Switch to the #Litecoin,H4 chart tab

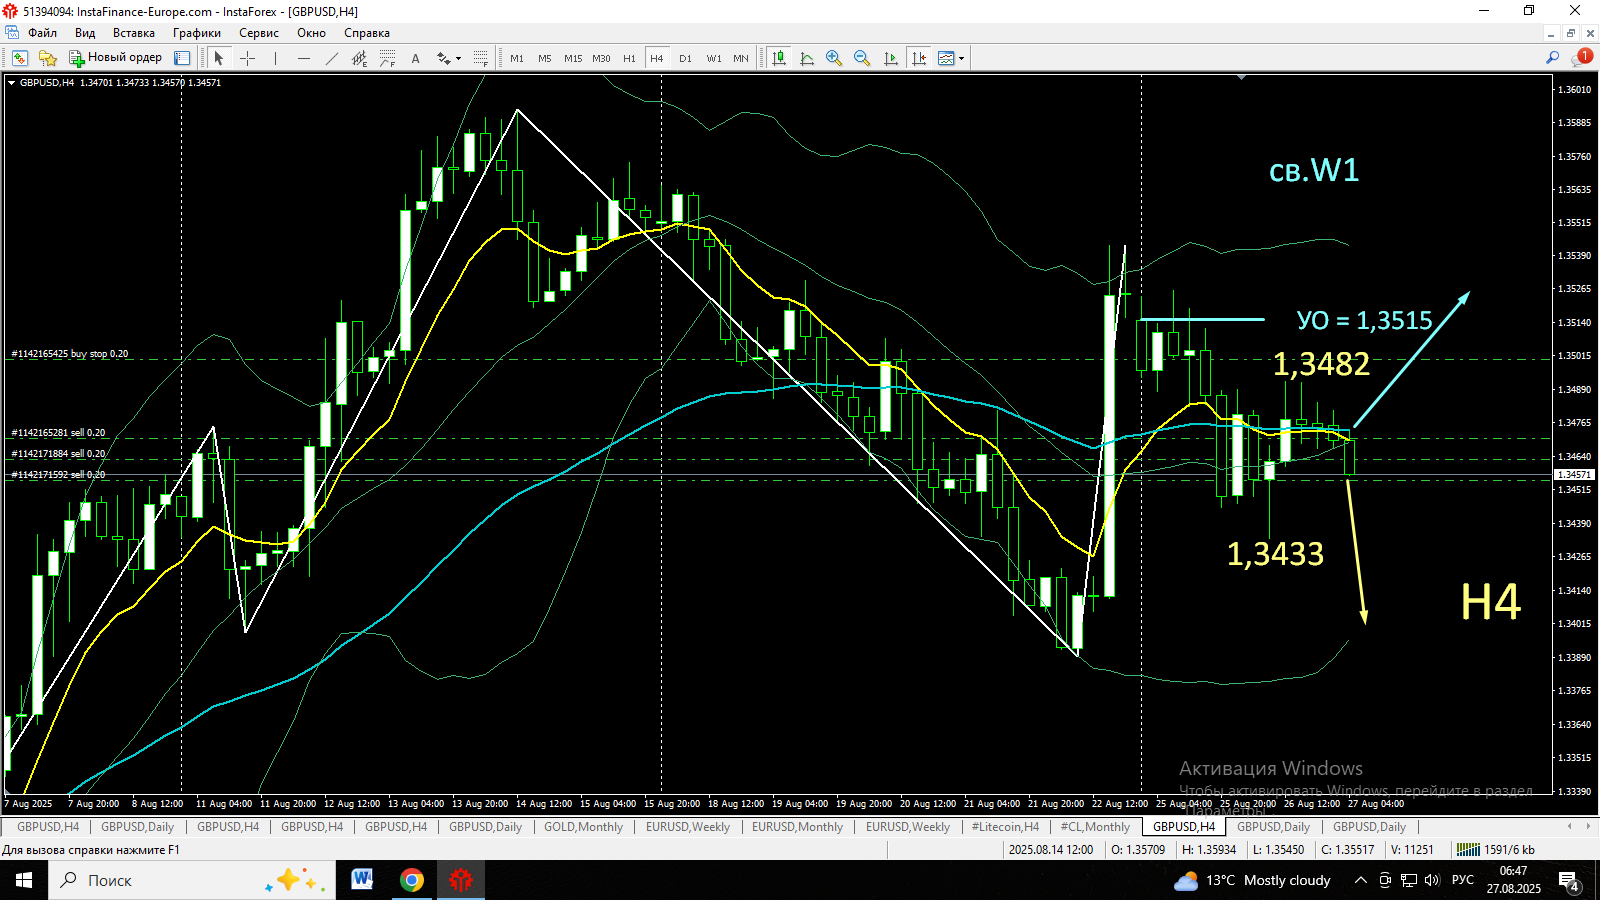(1005, 827)
